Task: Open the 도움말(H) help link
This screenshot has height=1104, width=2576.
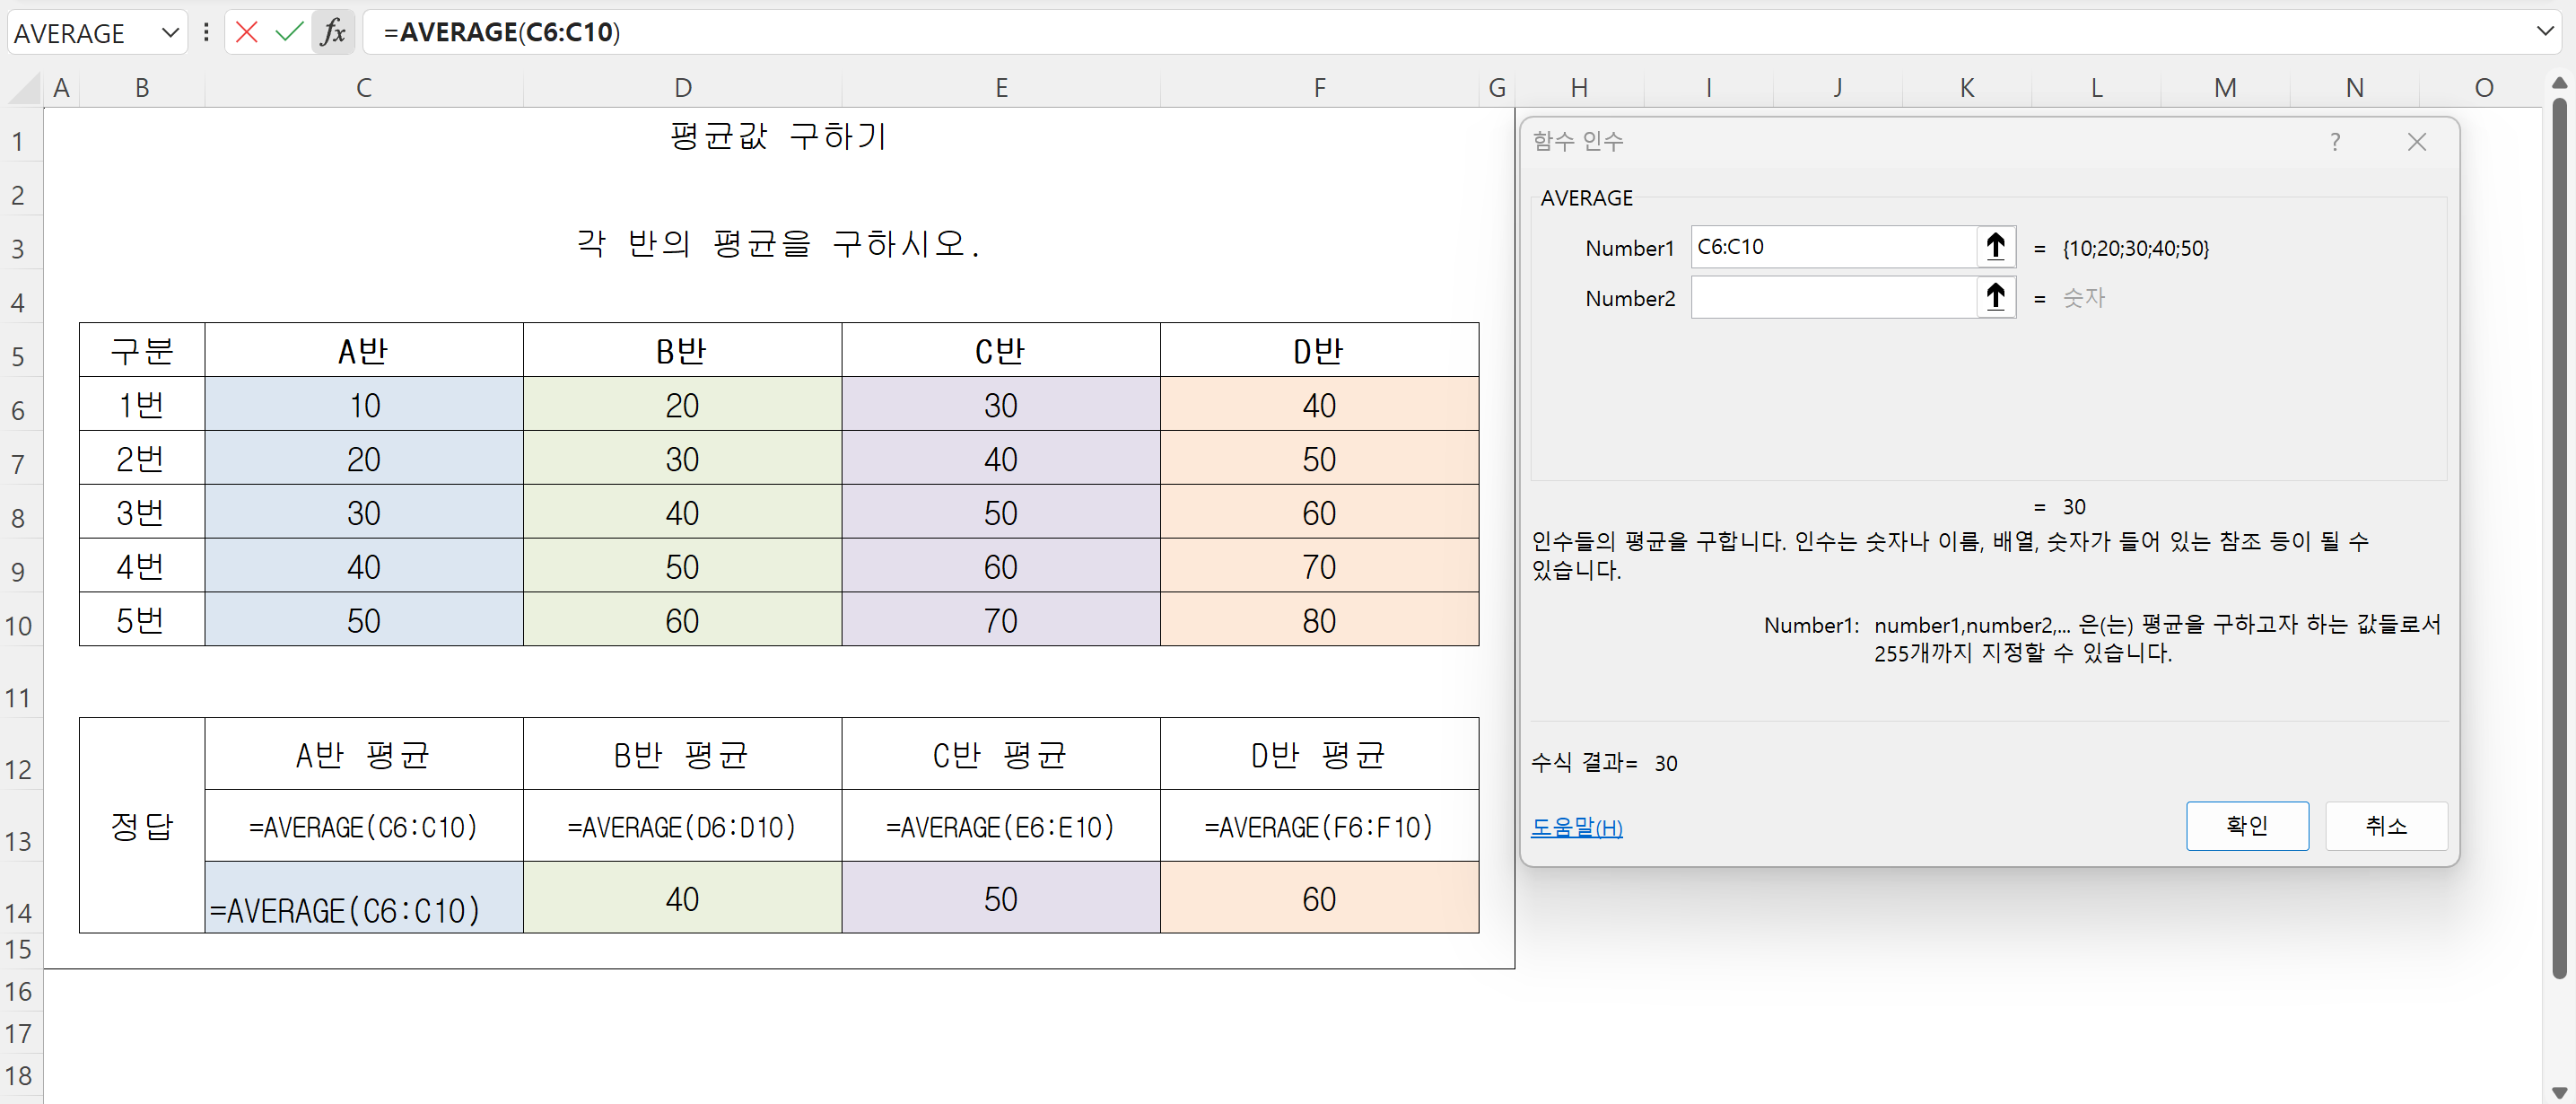Action: (1576, 827)
